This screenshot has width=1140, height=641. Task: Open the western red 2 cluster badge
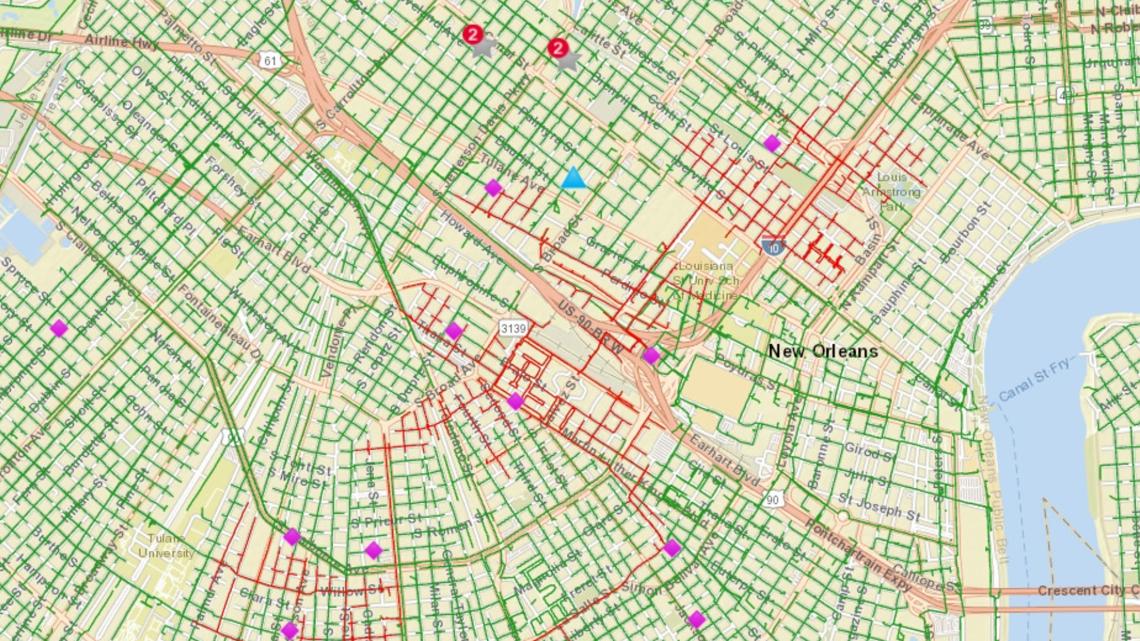coord(473,33)
